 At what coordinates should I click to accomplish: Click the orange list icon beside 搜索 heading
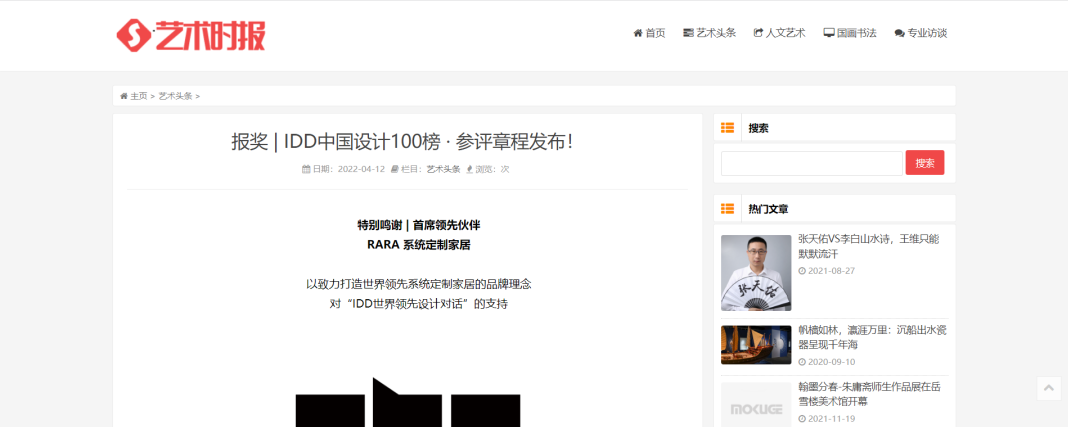[x=727, y=127]
